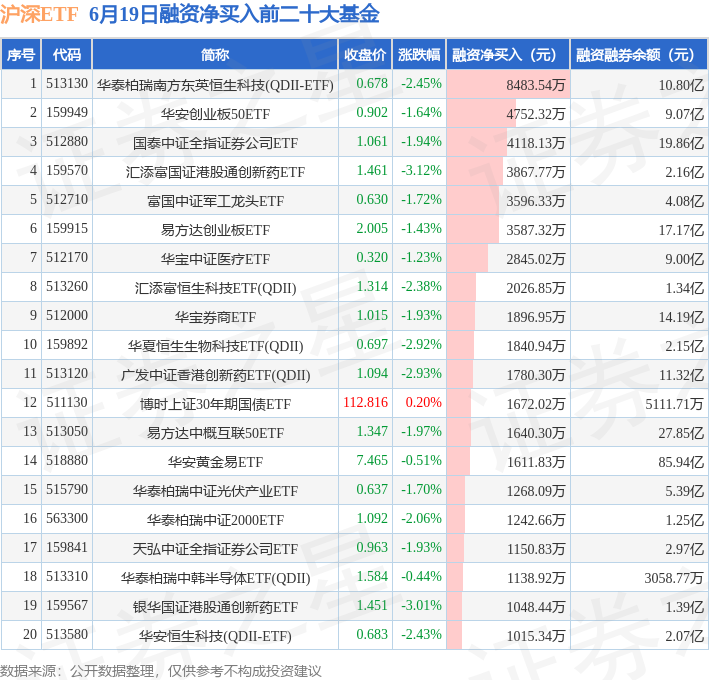Select 汇添富国证港股通创新药ETF name
The image size is (709, 680).
coord(215,172)
